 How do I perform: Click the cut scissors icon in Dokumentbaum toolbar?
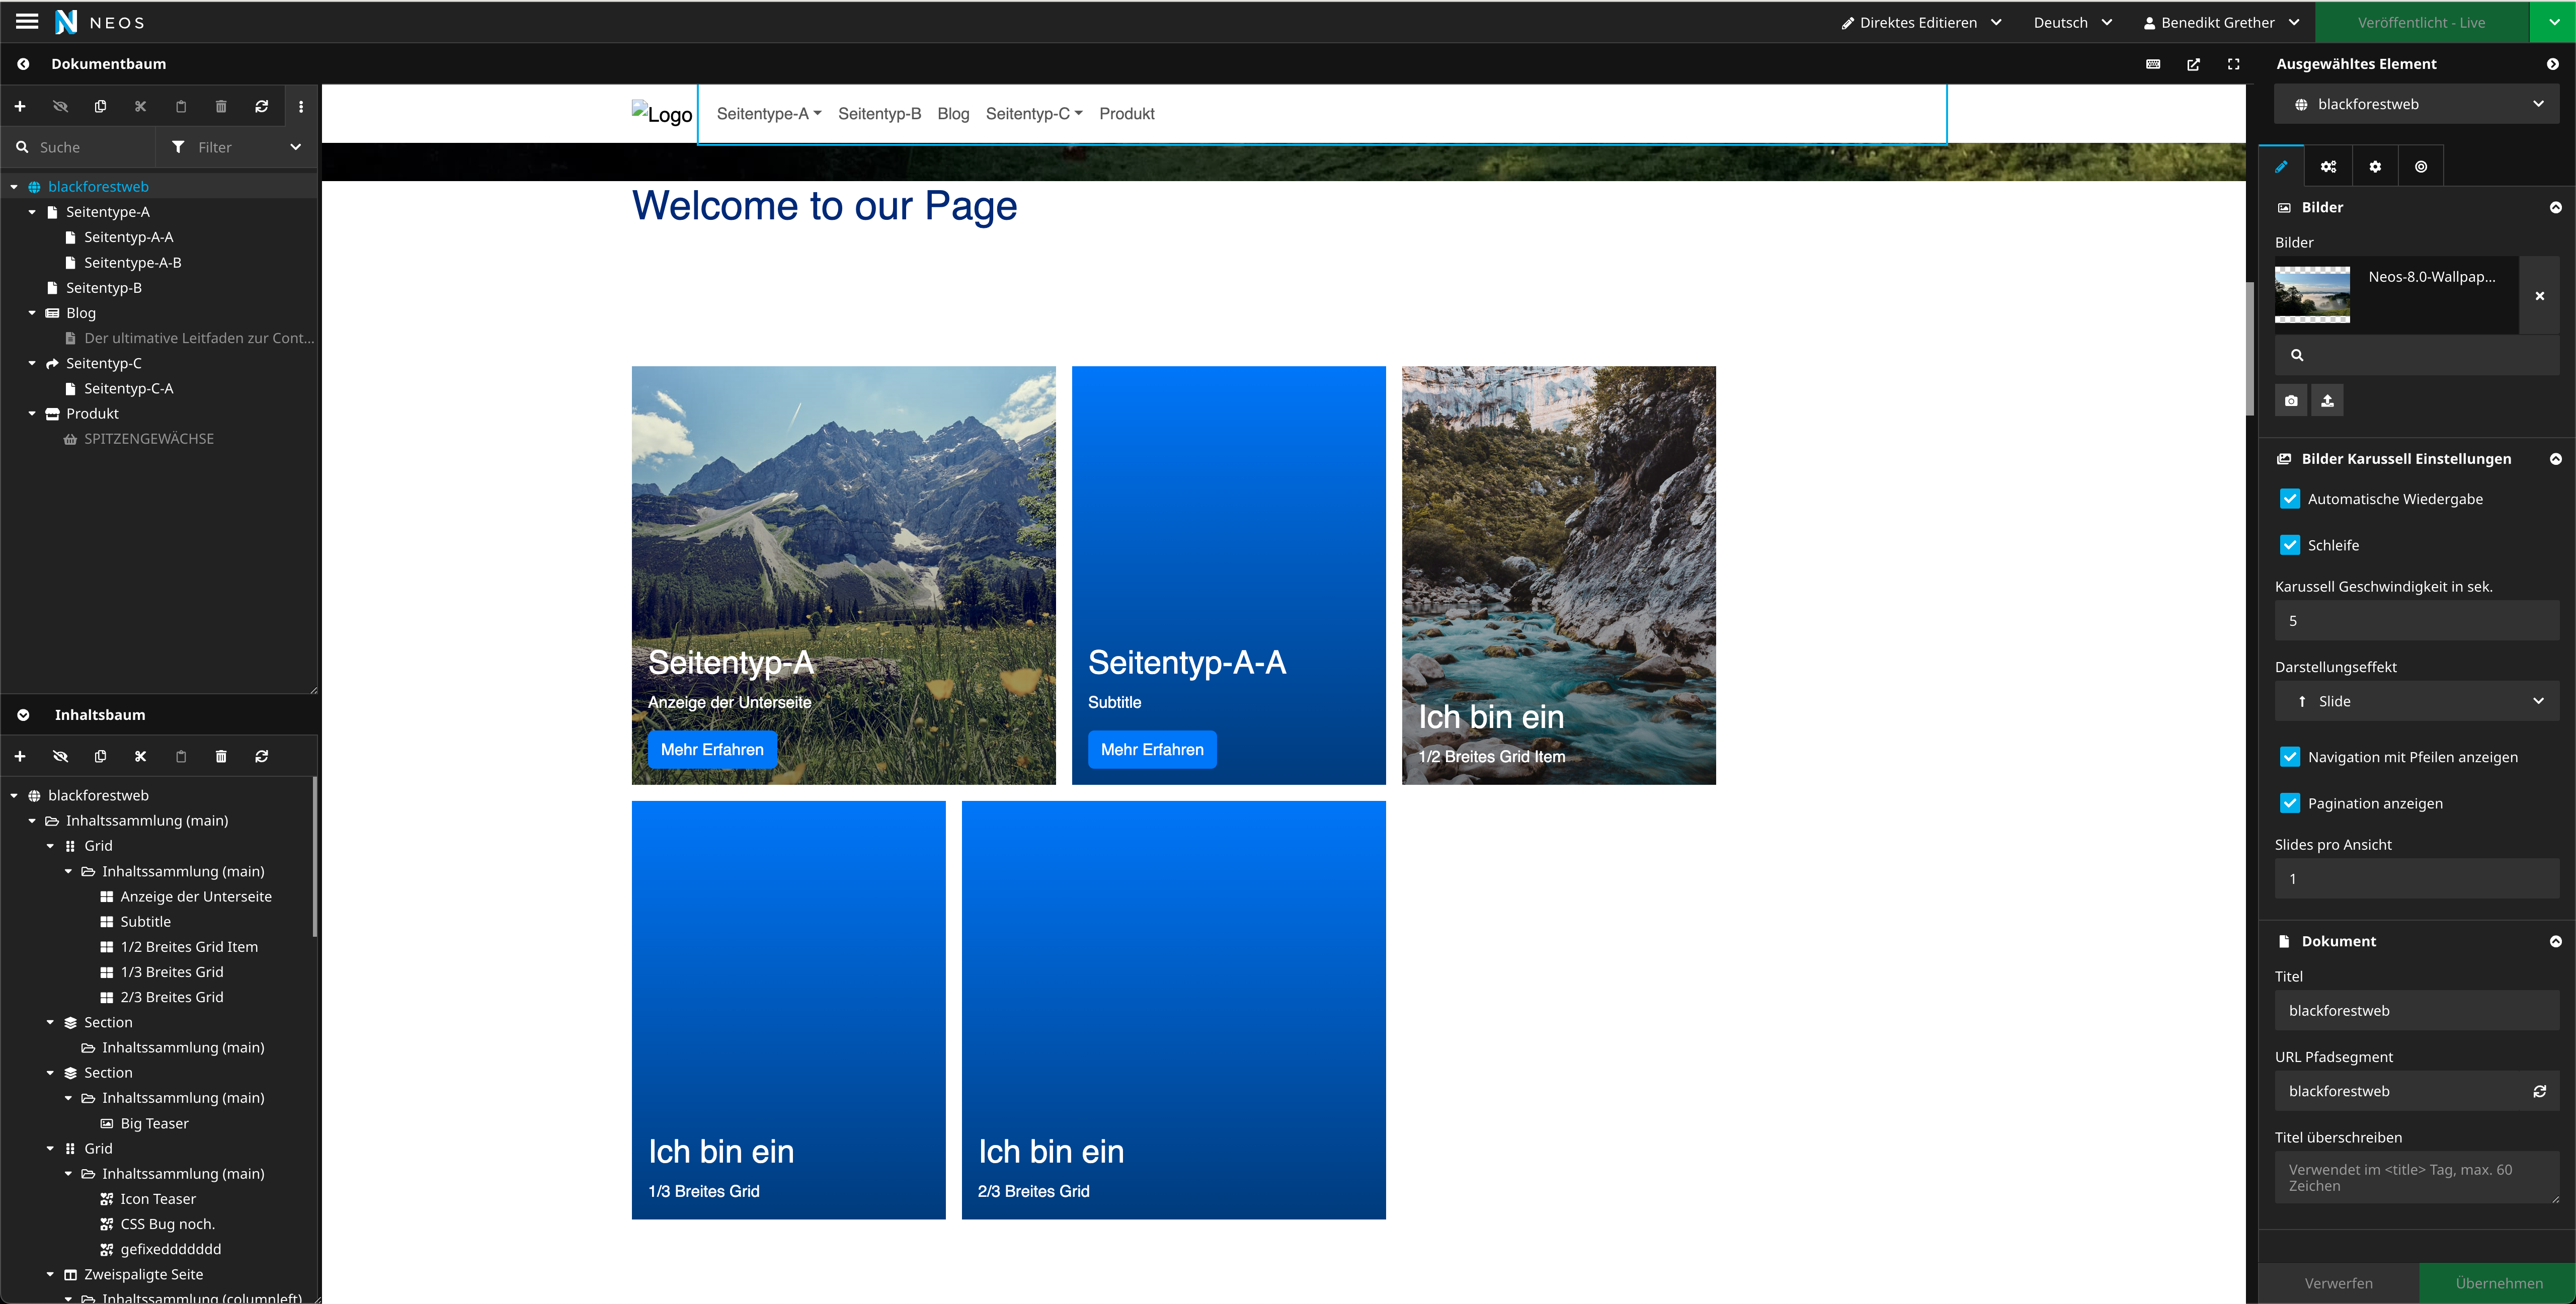pyautogui.click(x=140, y=106)
